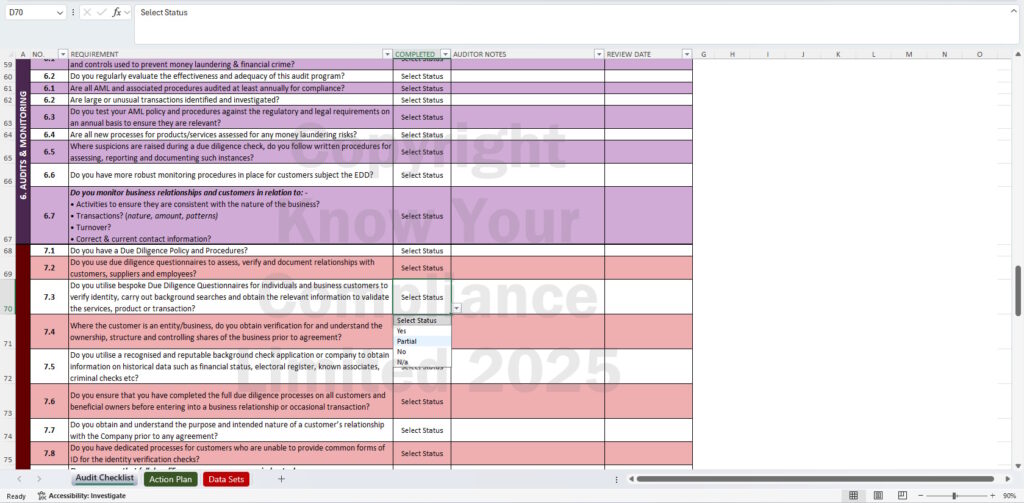This screenshot has height=503, width=1024.
Task: Choose 'Yes' from the status list
Action: [402, 331]
